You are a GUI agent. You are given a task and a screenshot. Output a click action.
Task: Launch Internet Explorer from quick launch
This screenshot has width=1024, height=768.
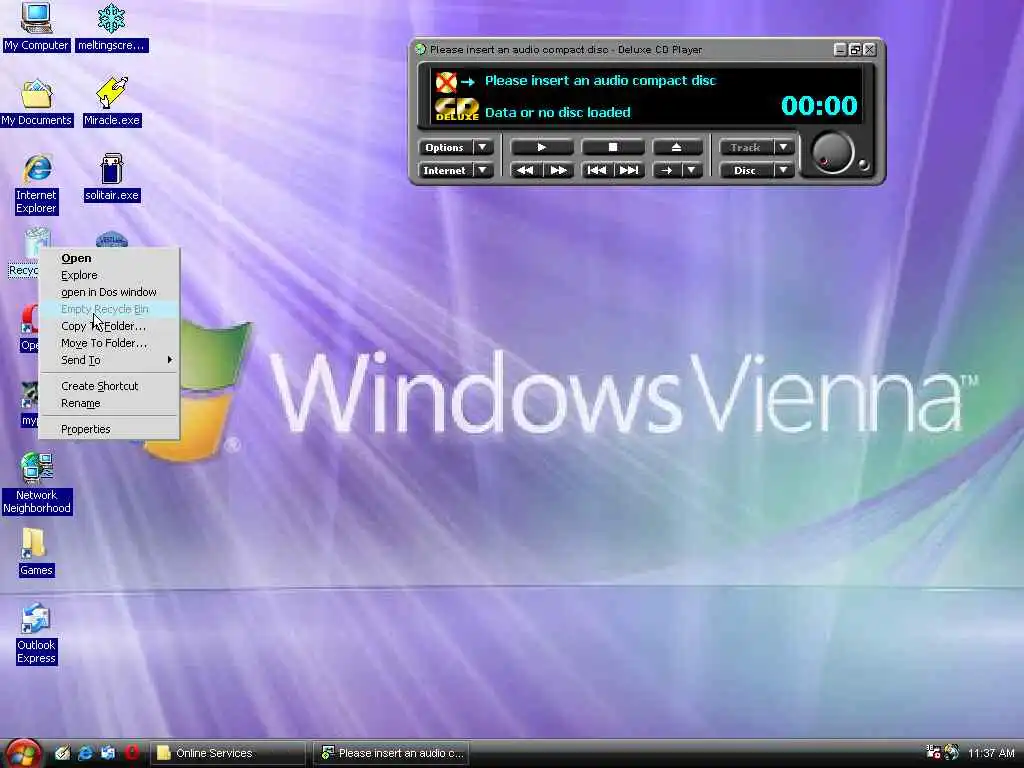(85, 753)
